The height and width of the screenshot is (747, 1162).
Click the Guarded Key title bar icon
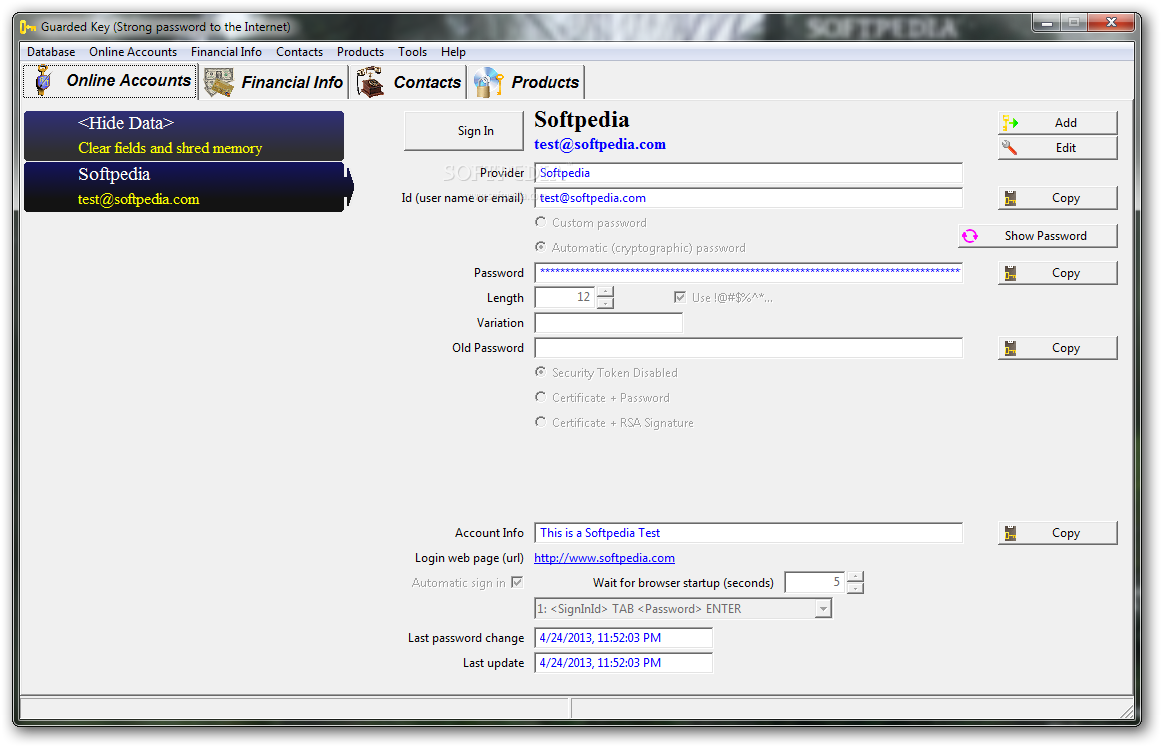pyautogui.click(x=27, y=27)
